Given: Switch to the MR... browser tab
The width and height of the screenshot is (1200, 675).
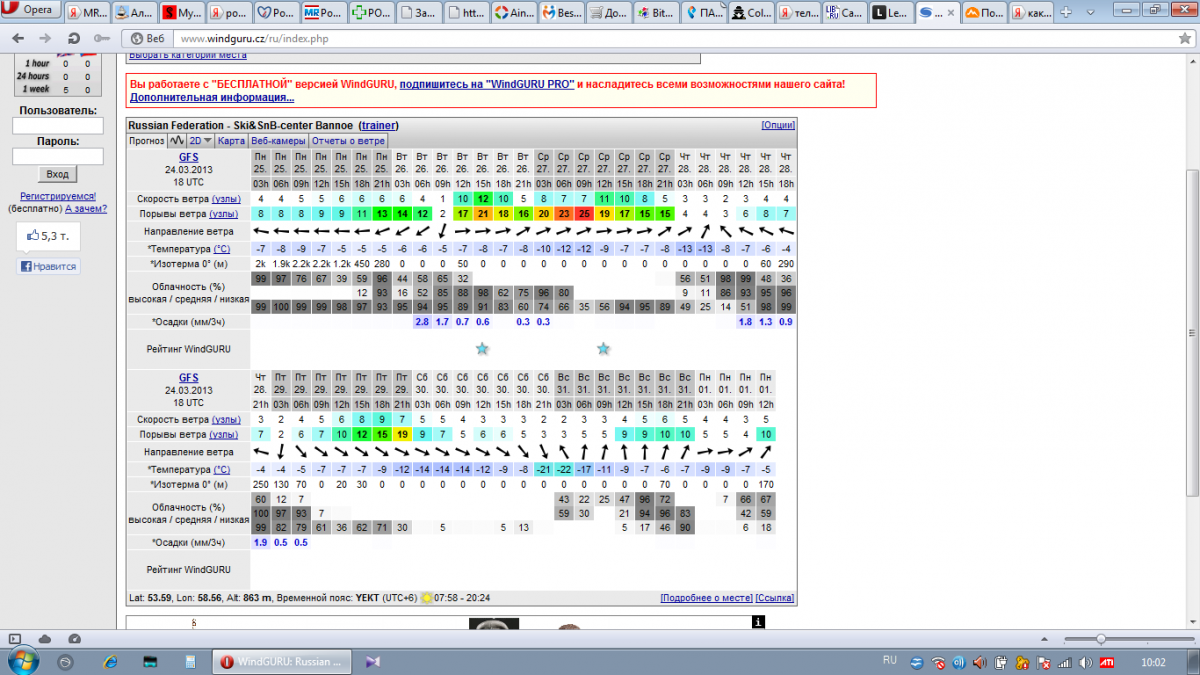Looking at the screenshot, I should click(89, 14).
